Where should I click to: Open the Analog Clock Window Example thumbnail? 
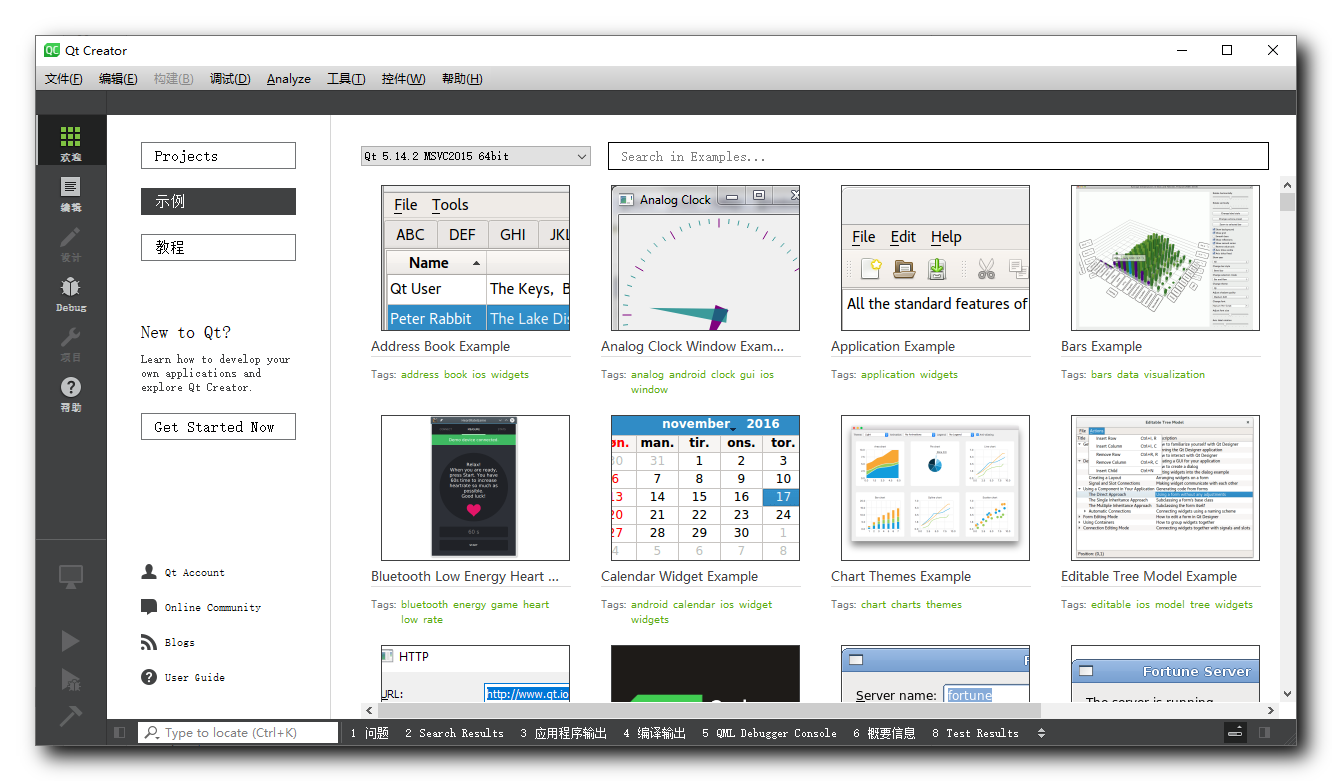coord(705,258)
